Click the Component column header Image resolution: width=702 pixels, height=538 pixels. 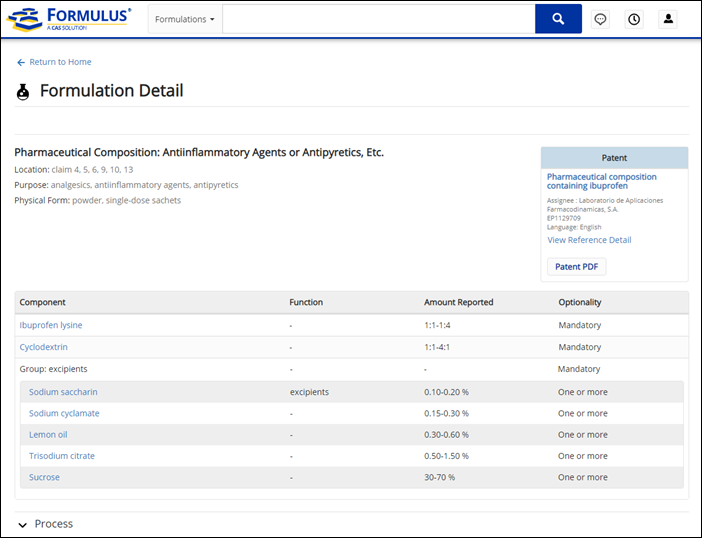point(42,302)
